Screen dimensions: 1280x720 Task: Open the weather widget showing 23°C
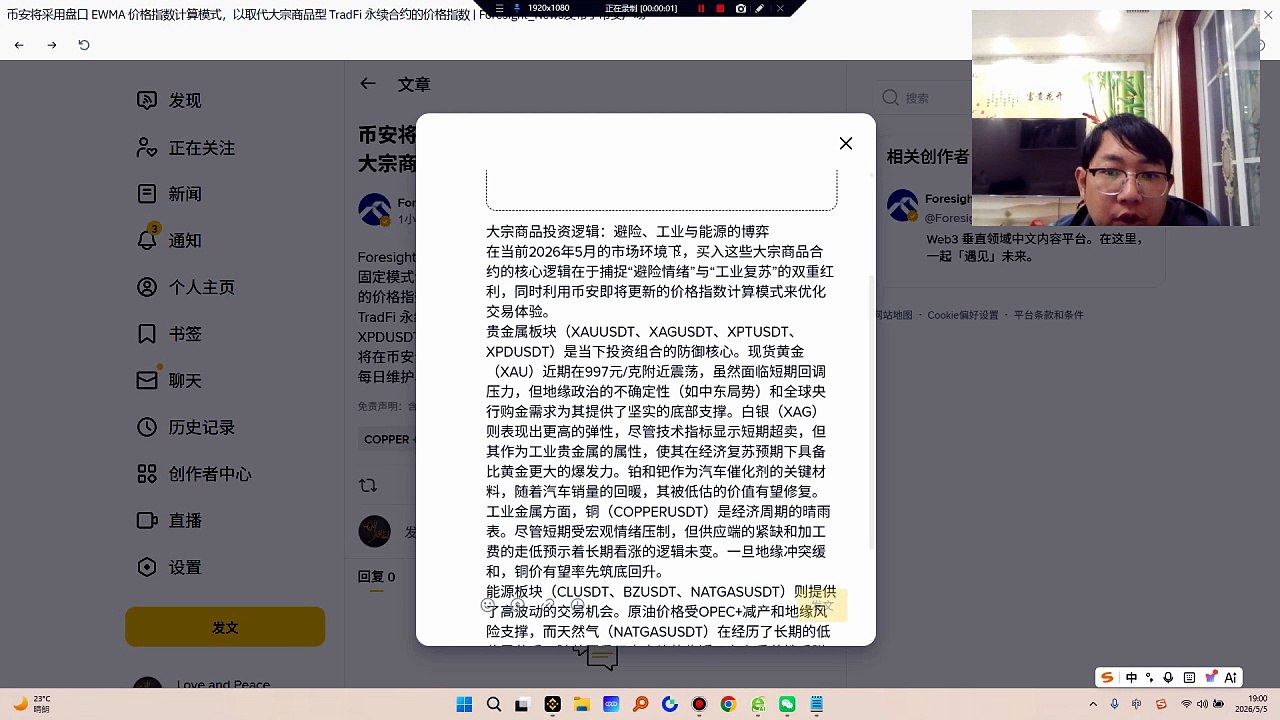coord(33,704)
